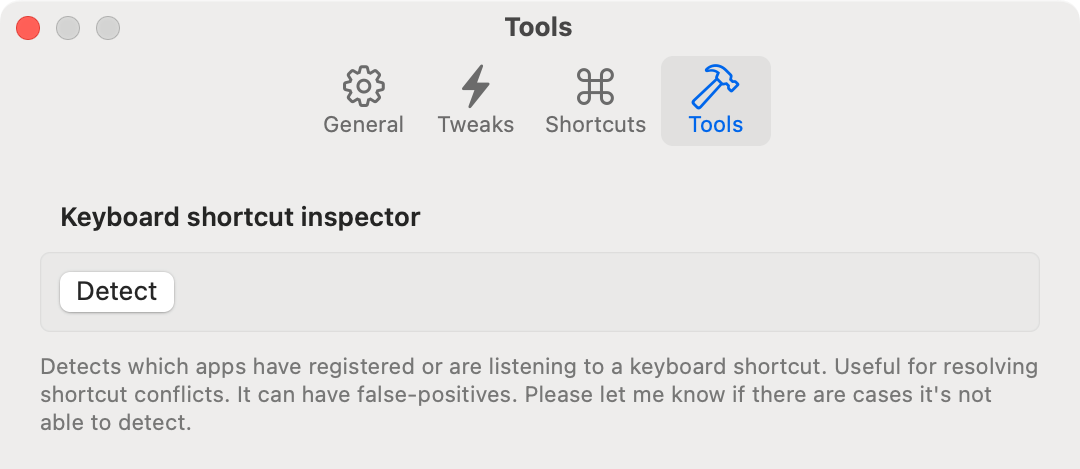Viewport: 1080px width, 469px height.
Task: Click the Shortcuts command-key icon
Action: coord(595,87)
